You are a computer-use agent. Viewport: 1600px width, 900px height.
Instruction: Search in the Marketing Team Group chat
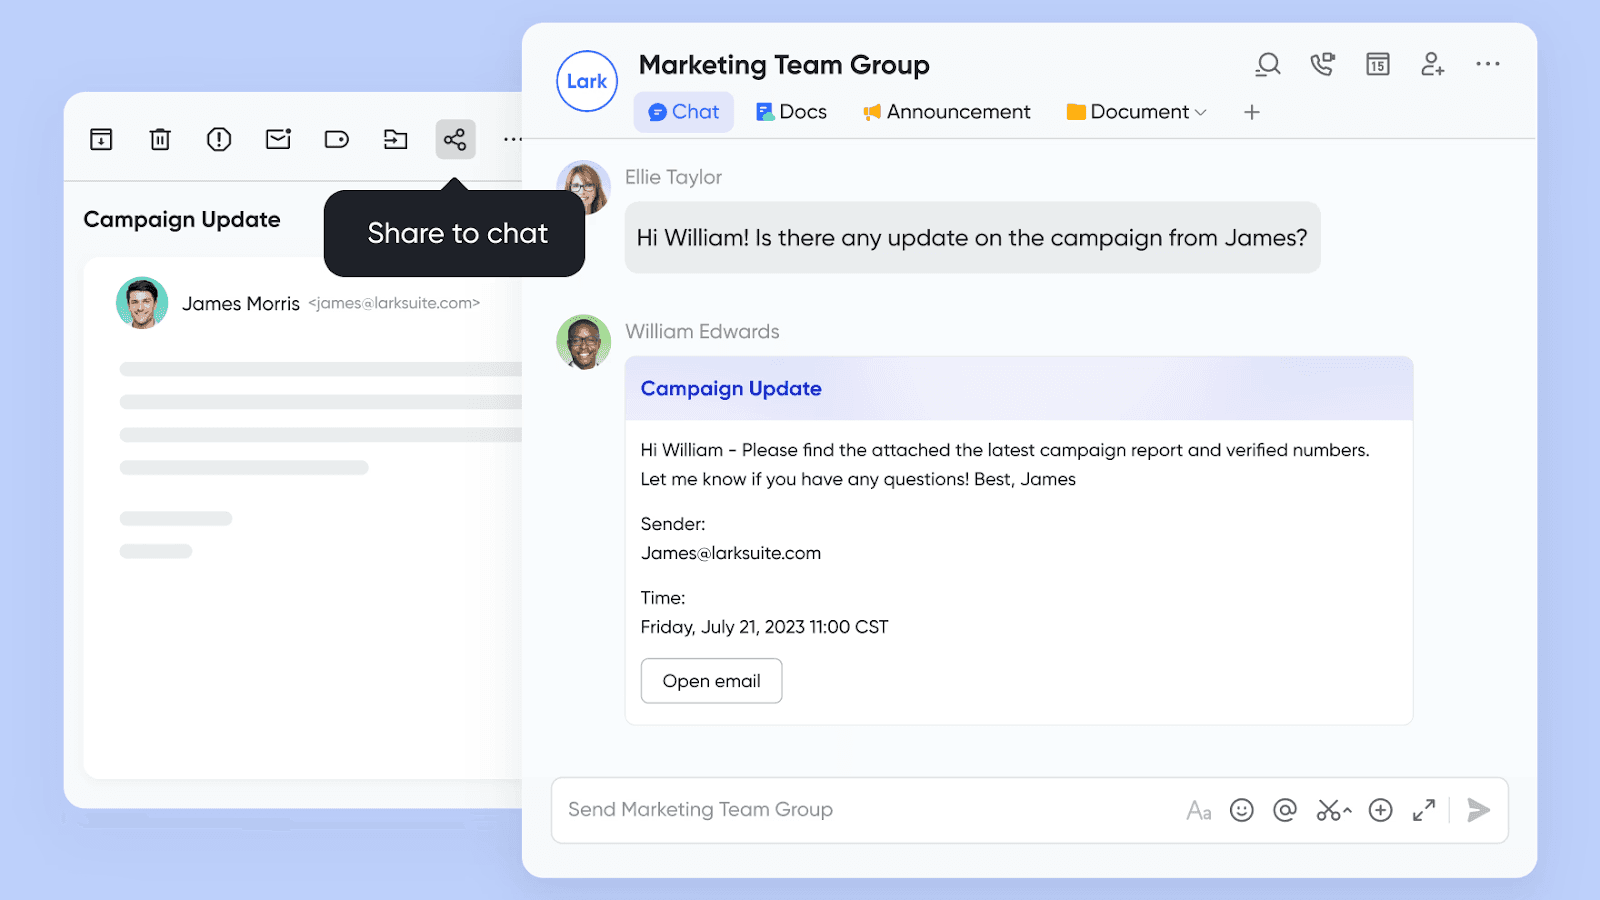(x=1268, y=65)
